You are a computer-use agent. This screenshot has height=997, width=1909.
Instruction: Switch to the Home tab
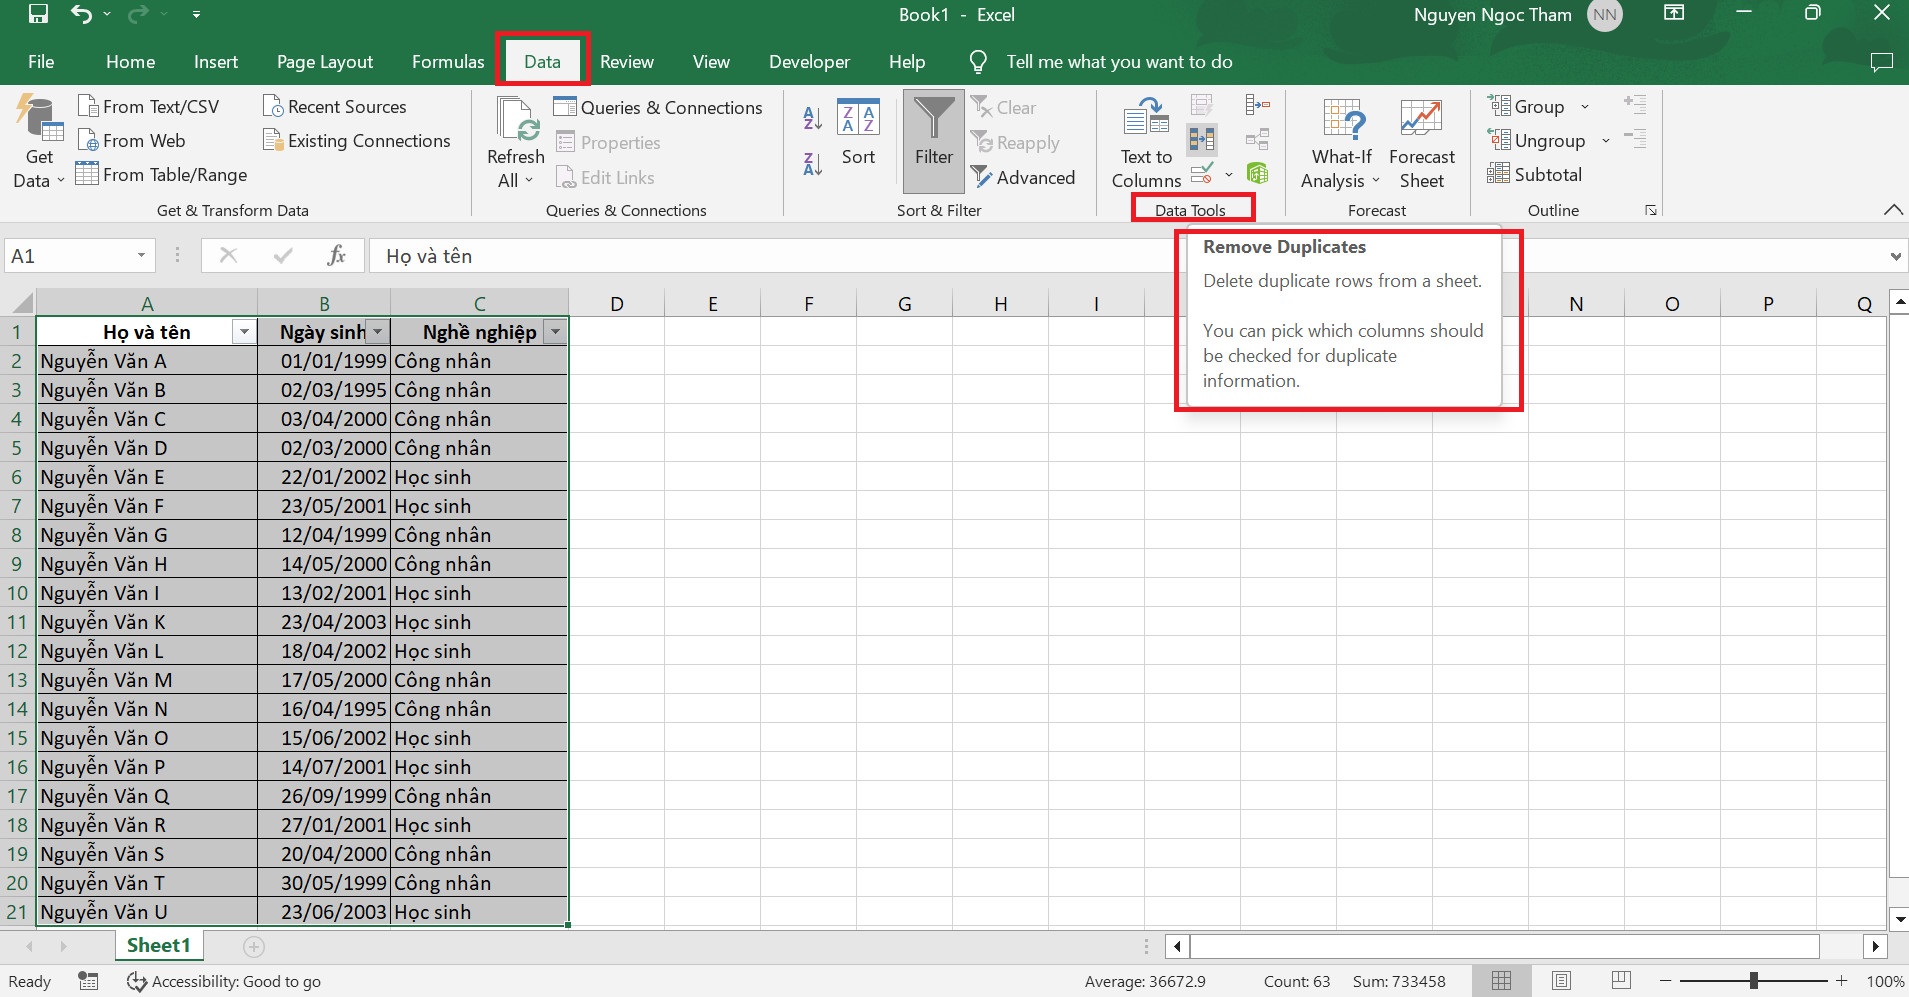click(x=130, y=61)
